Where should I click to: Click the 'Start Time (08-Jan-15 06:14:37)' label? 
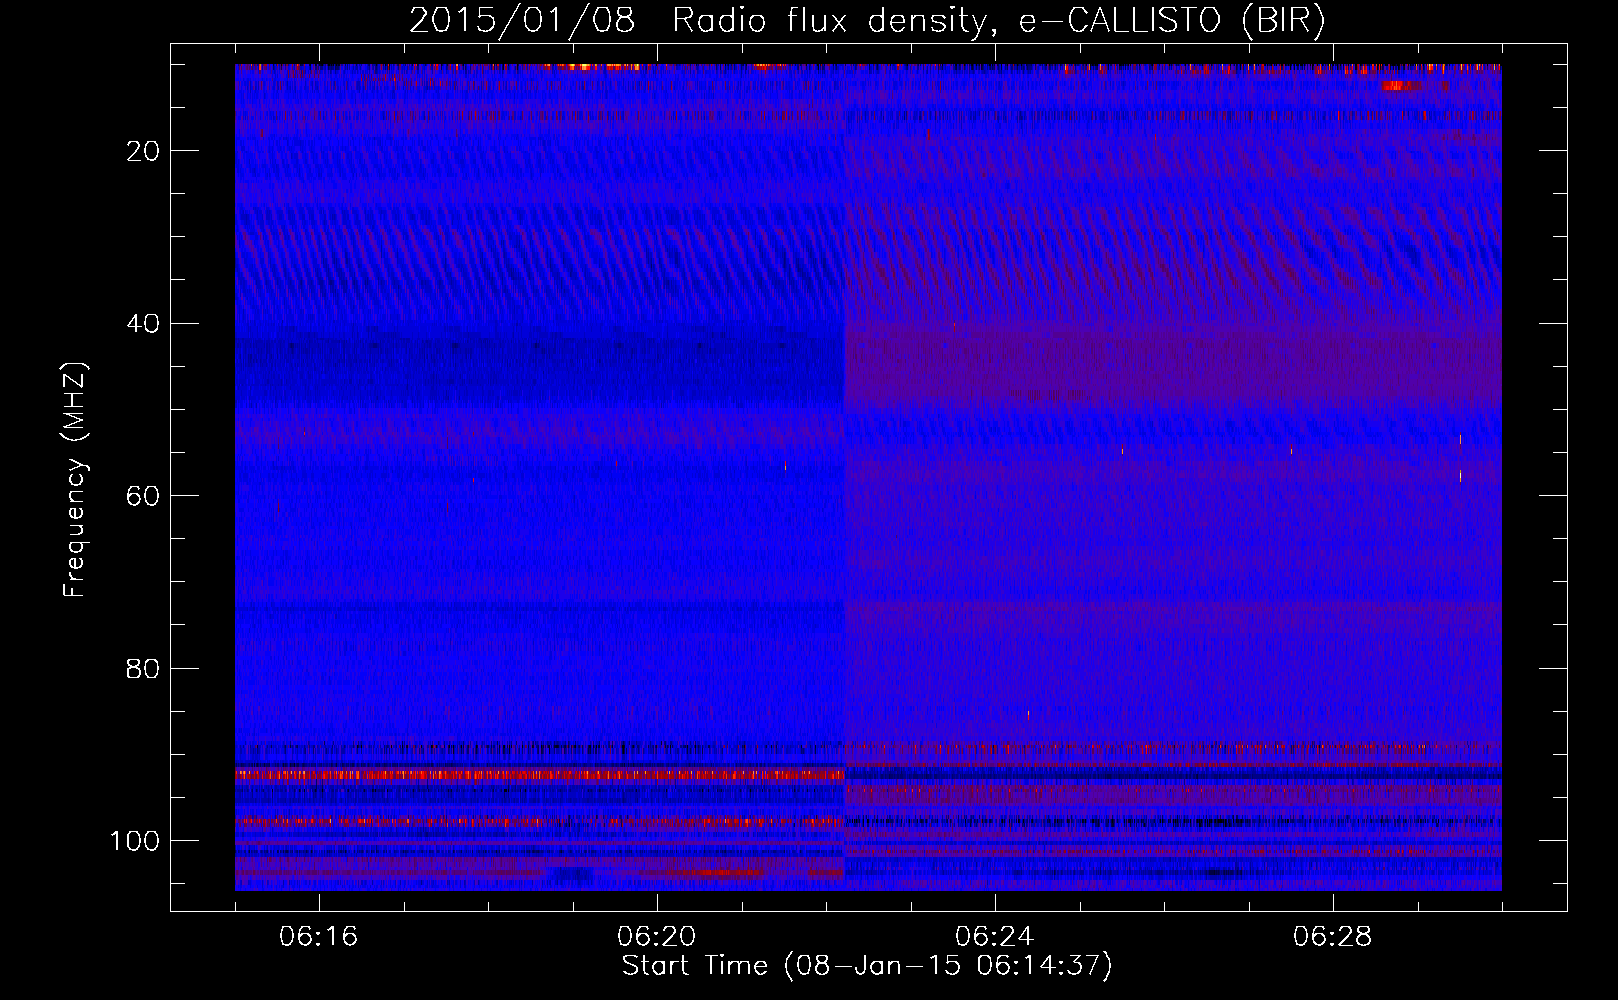point(867,966)
